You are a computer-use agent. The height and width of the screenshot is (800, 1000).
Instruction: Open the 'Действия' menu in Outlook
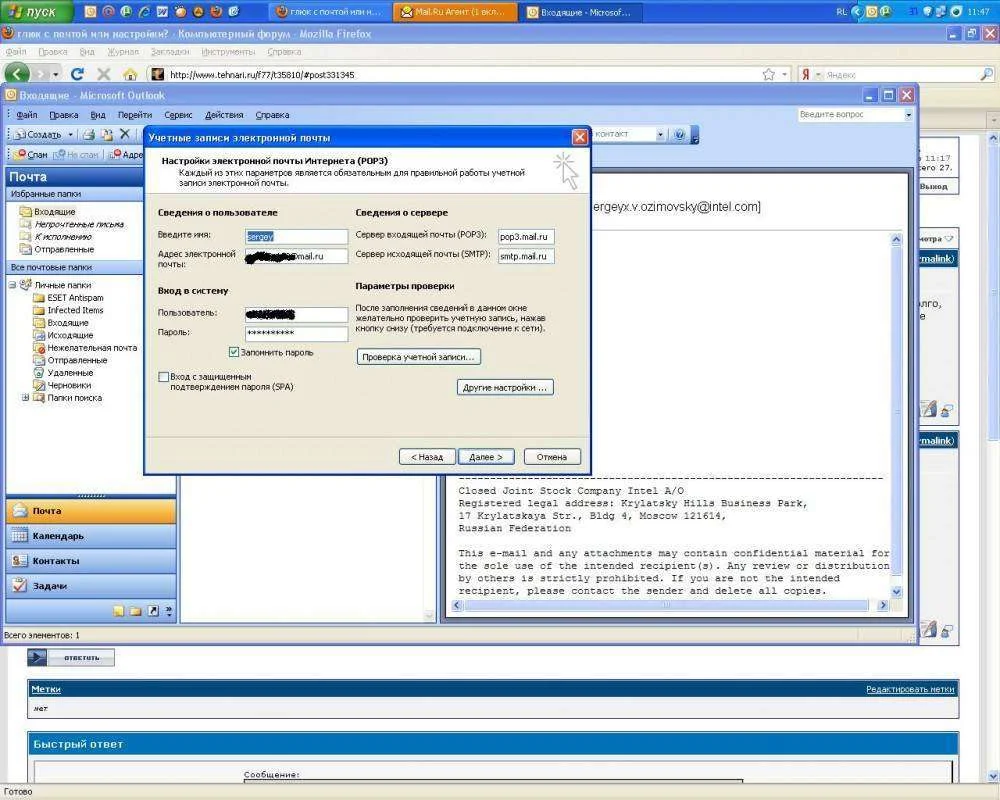(x=224, y=115)
